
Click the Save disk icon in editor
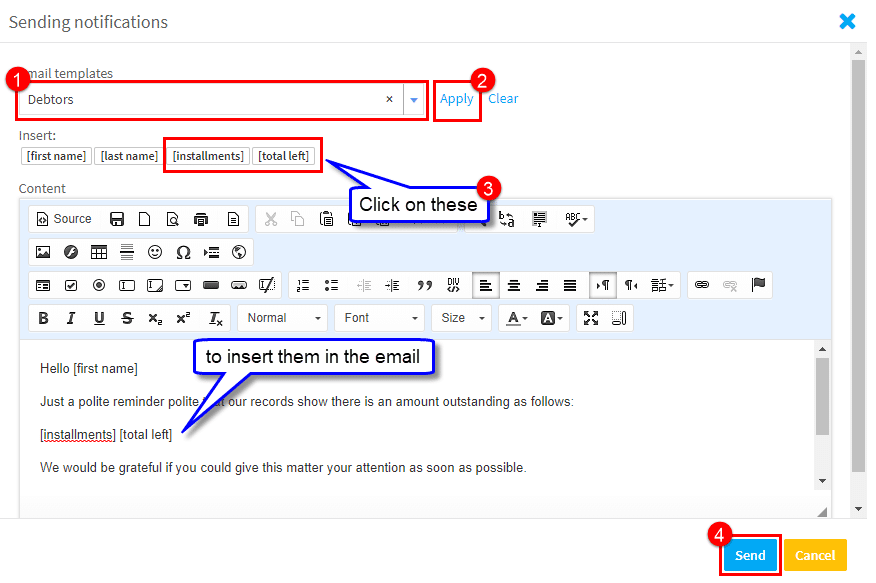point(117,219)
